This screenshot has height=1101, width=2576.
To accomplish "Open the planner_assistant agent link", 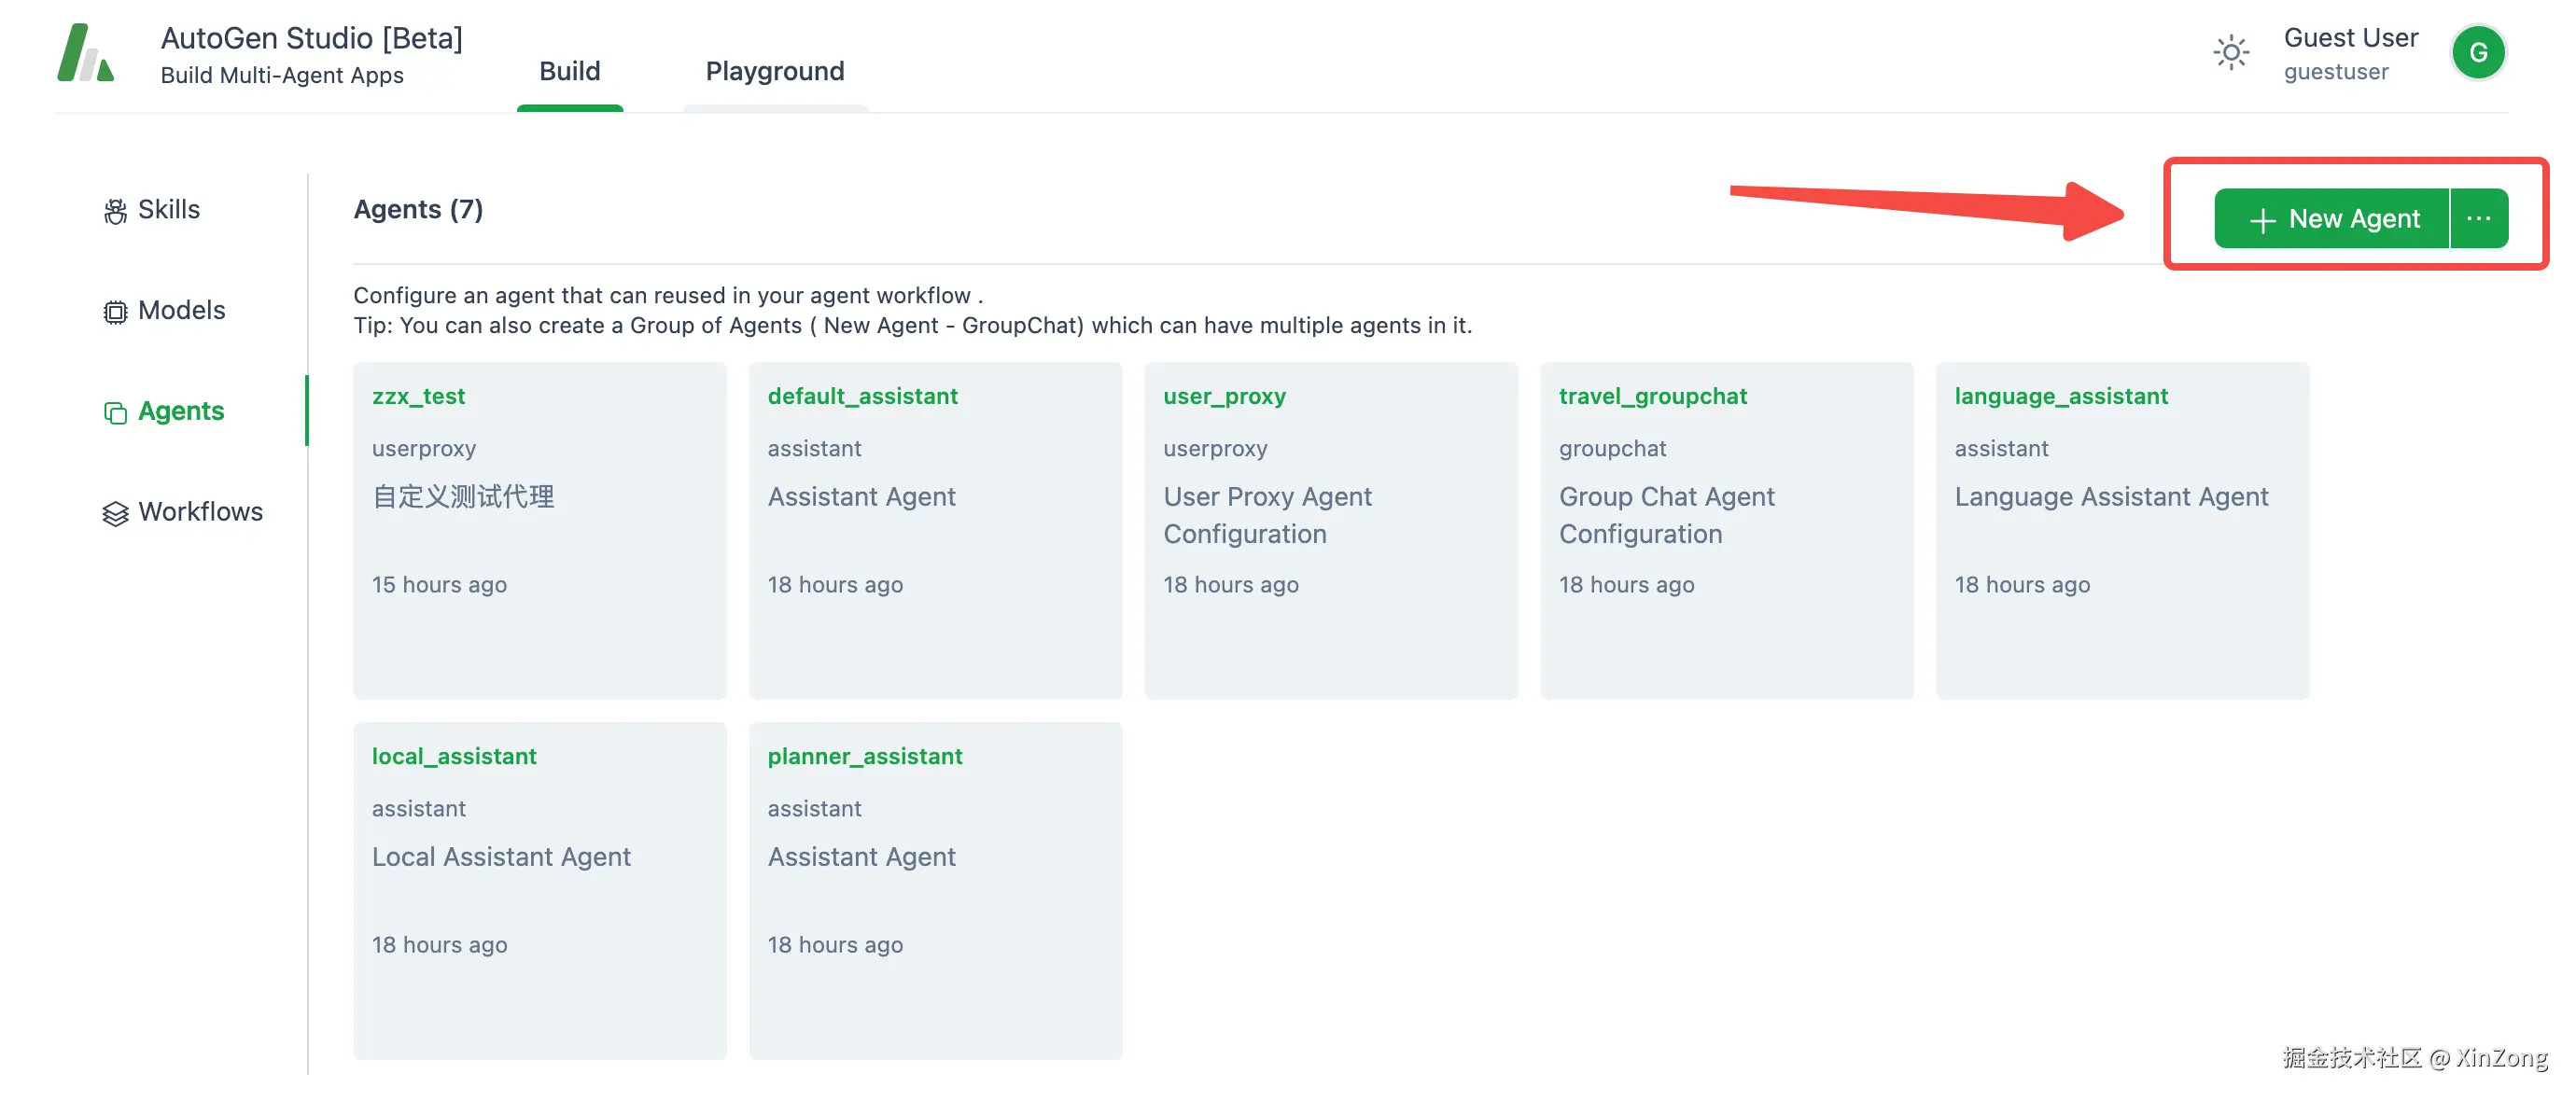I will point(864,756).
